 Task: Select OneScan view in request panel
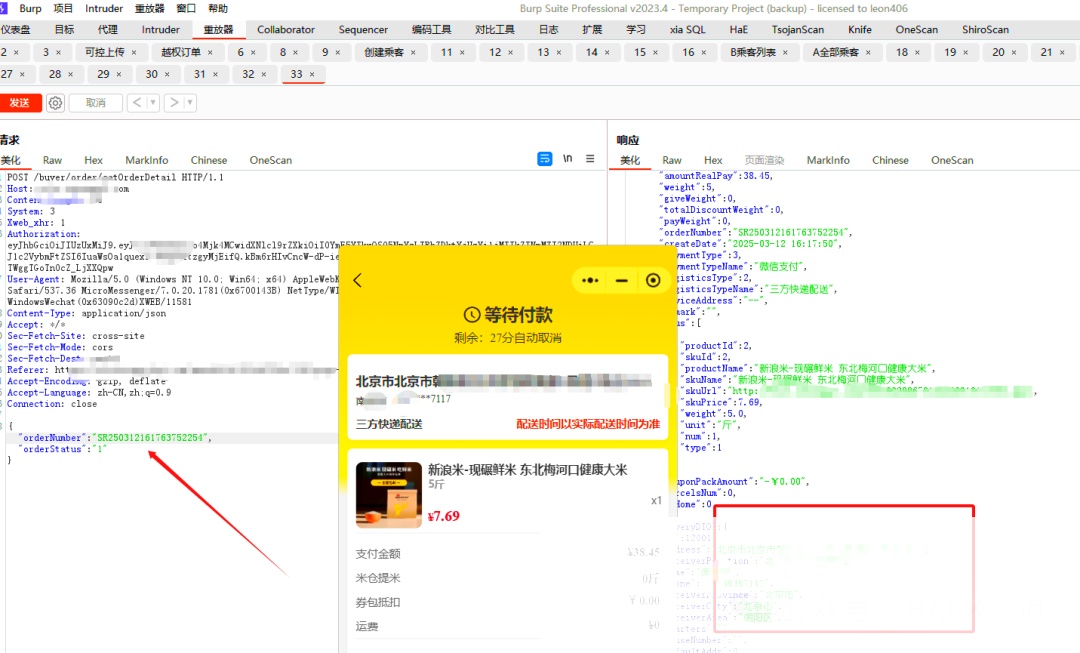pyautogui.click(x=271, y=160)
